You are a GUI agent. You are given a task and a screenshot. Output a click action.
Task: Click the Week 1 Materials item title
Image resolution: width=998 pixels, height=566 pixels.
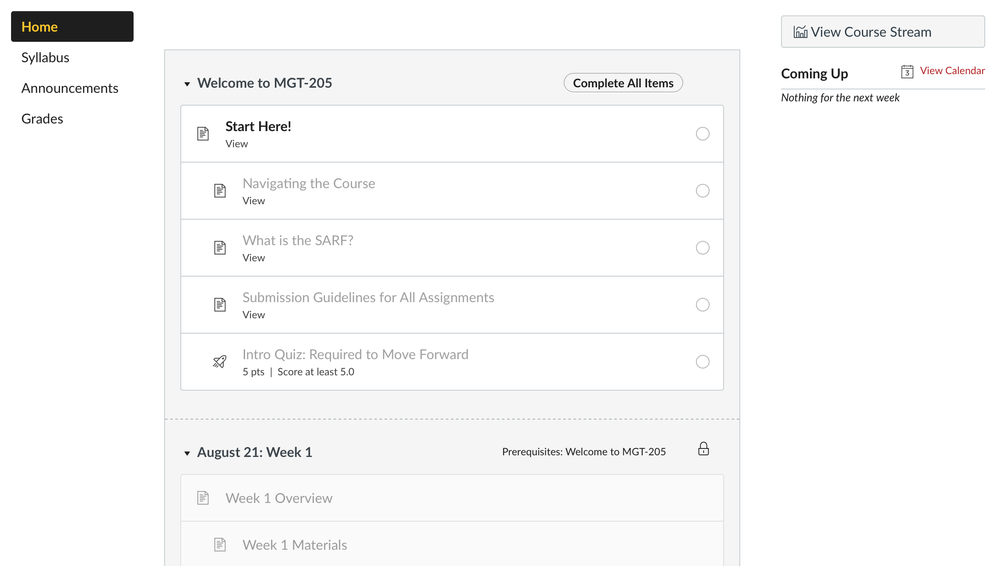click(x=295, y=545)
